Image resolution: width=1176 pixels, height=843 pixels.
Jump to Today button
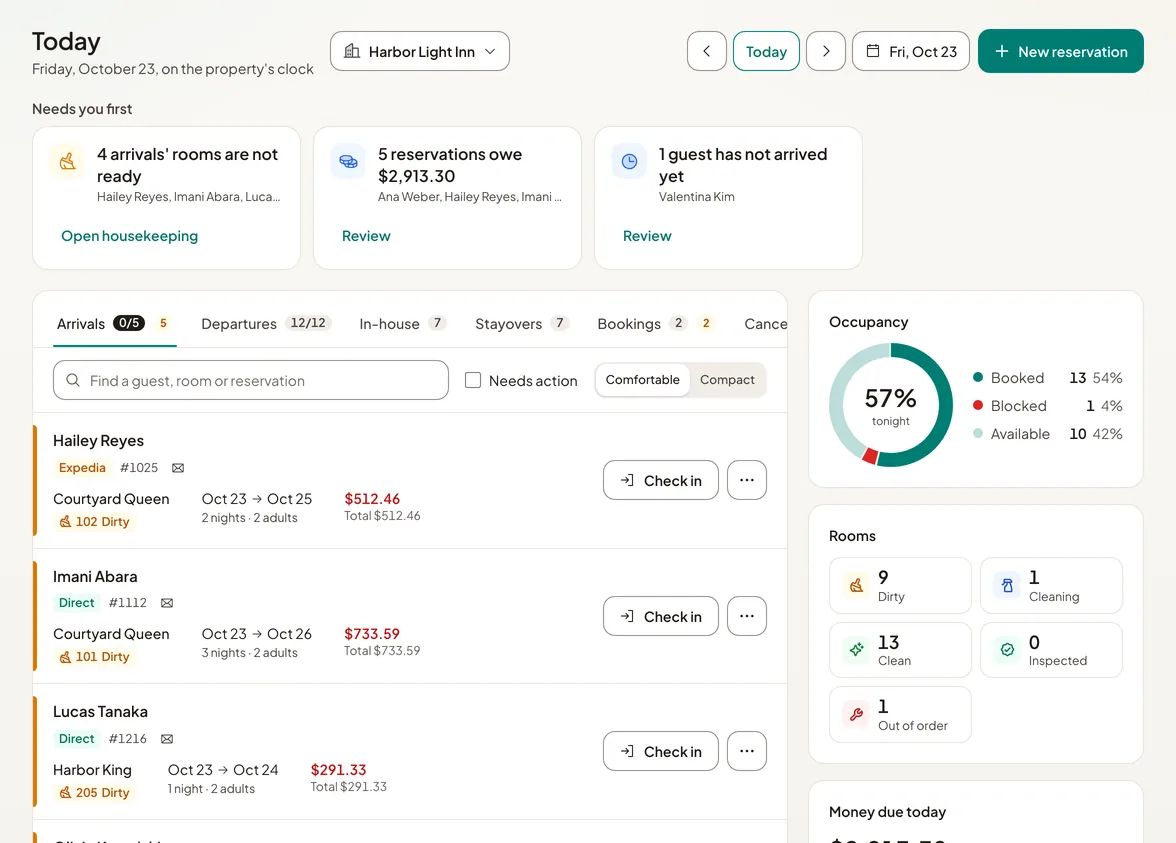tap(766, 51)
